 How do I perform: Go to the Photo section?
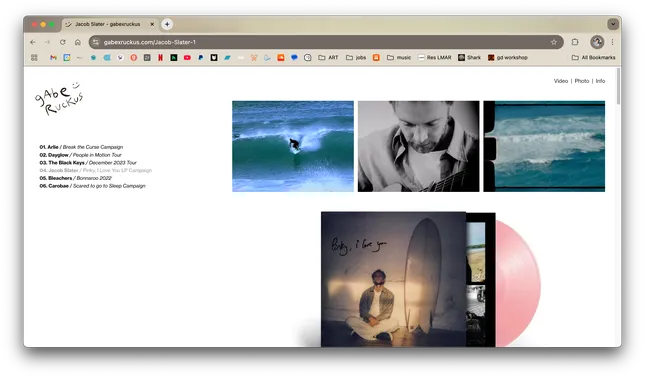(582, 81)
